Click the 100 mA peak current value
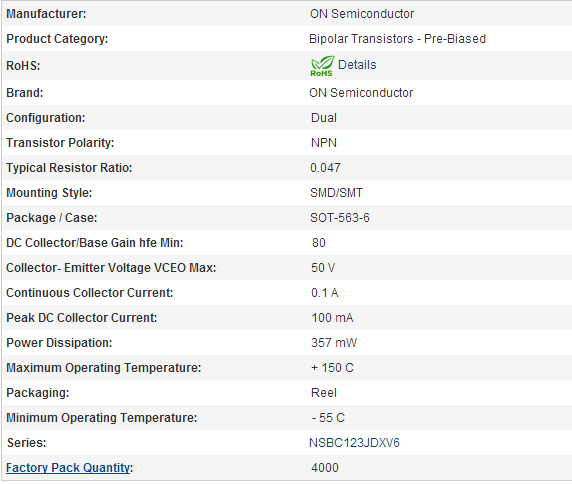572x484 pixels. pyautogui.click(x=332, y=318)
